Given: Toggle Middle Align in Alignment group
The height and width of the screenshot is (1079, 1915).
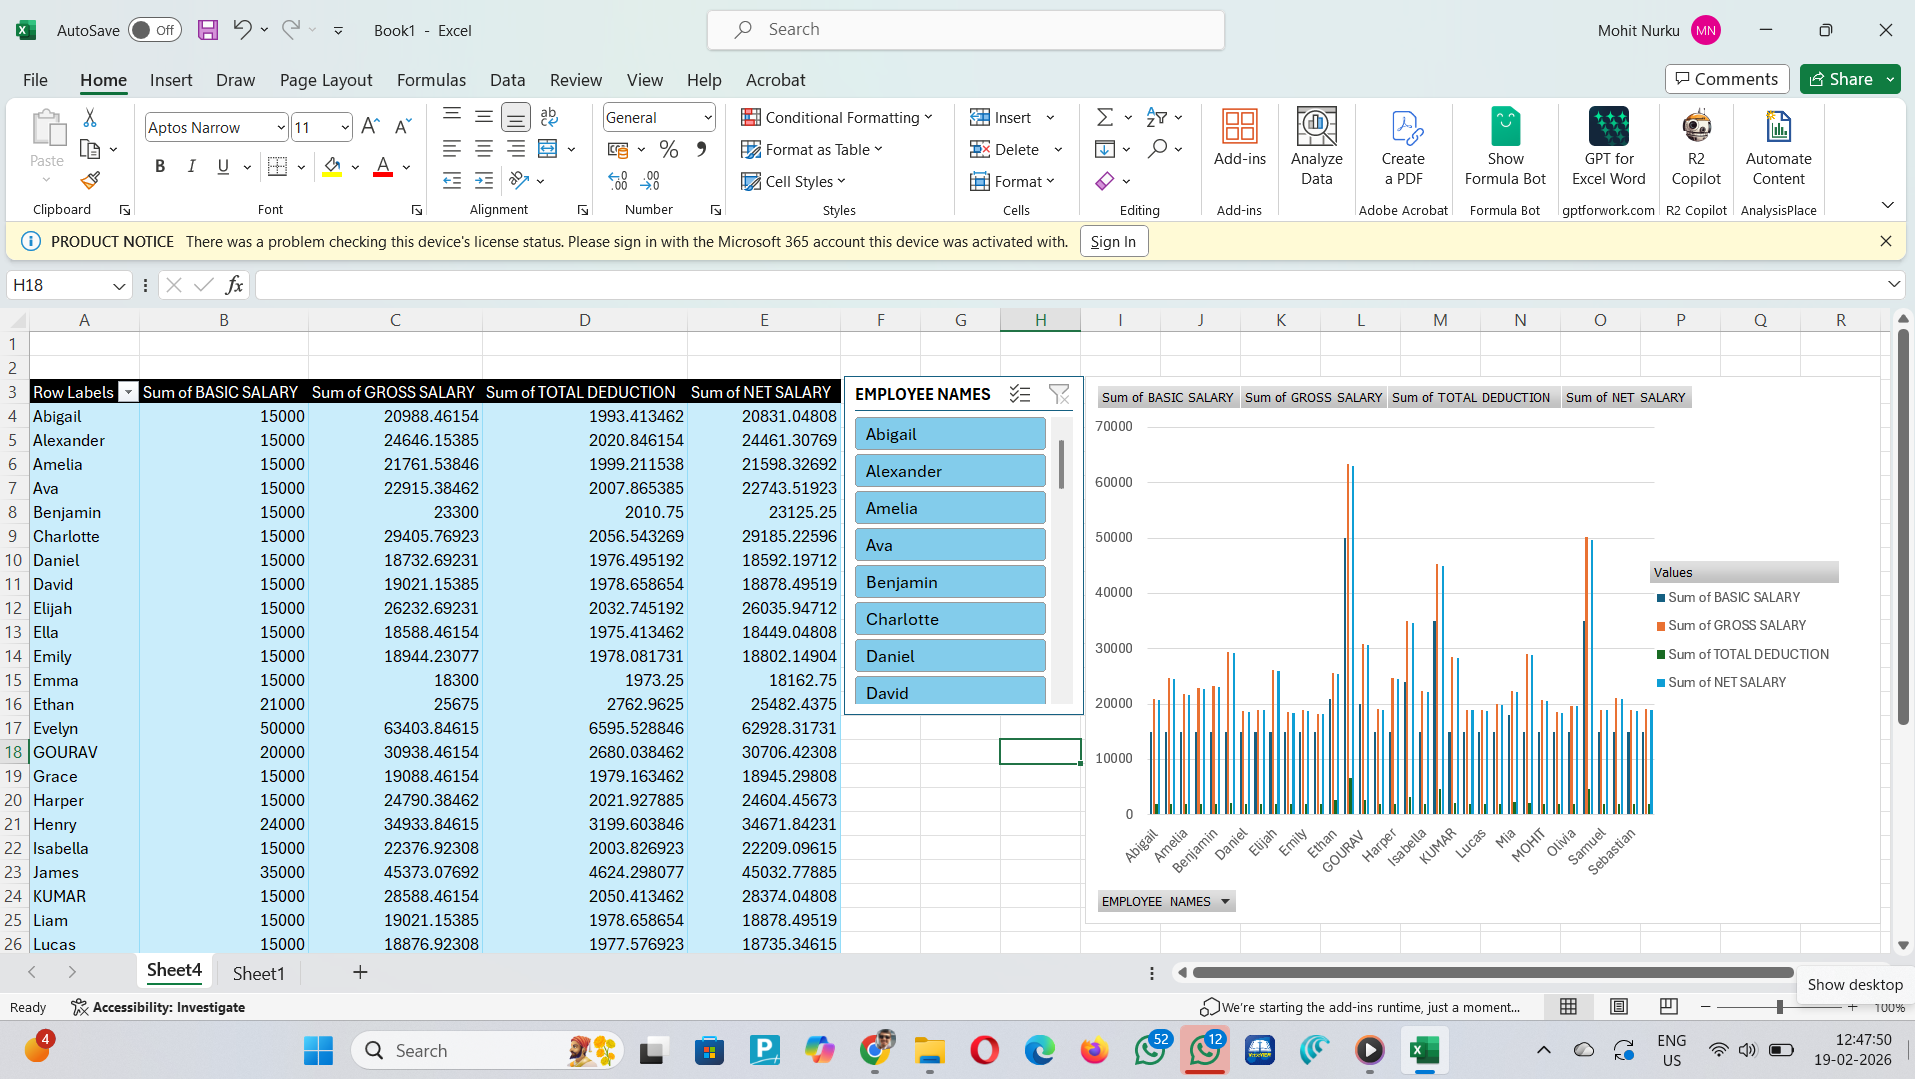Looking at the screenshot, I should pos(484,118).
